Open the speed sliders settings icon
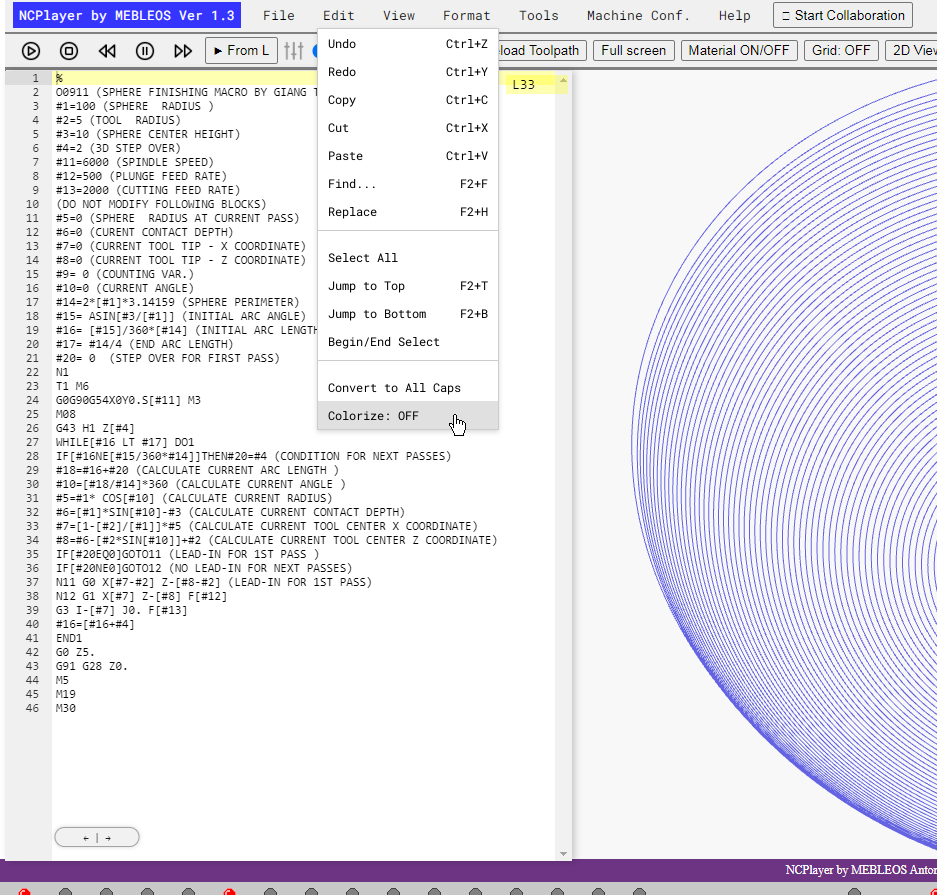The height and width of the screenshot is (895, 937). (x=293, y=51)
